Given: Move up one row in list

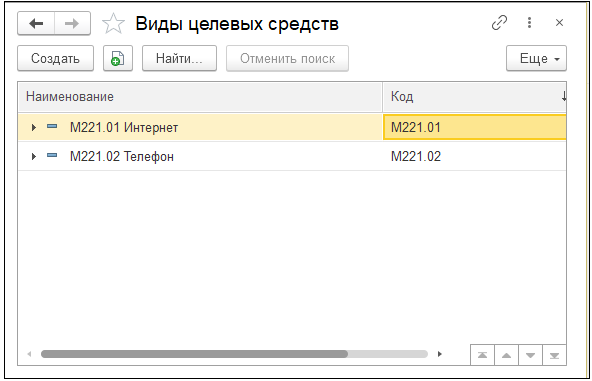Looking at the screenshot, I should pyautogui.click(x=506, y=355).
